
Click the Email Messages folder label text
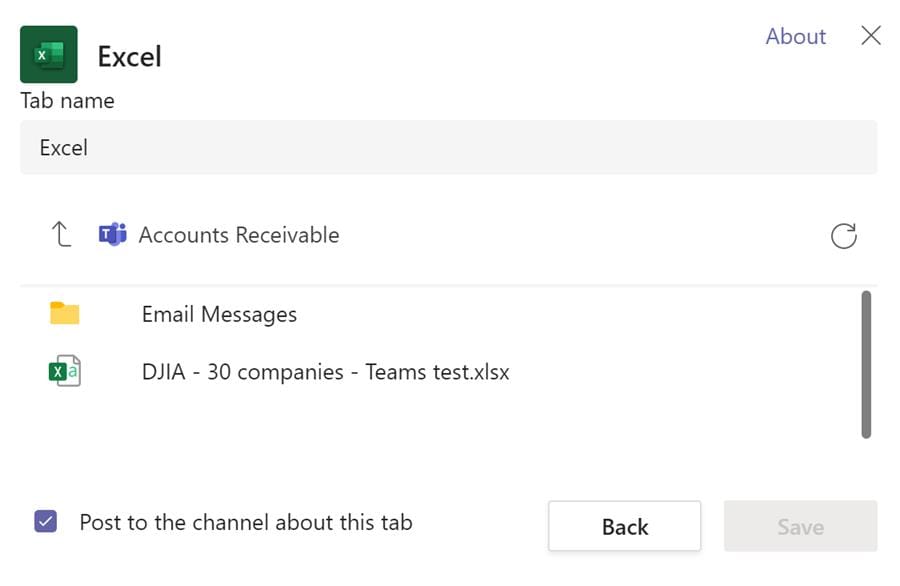218,313
